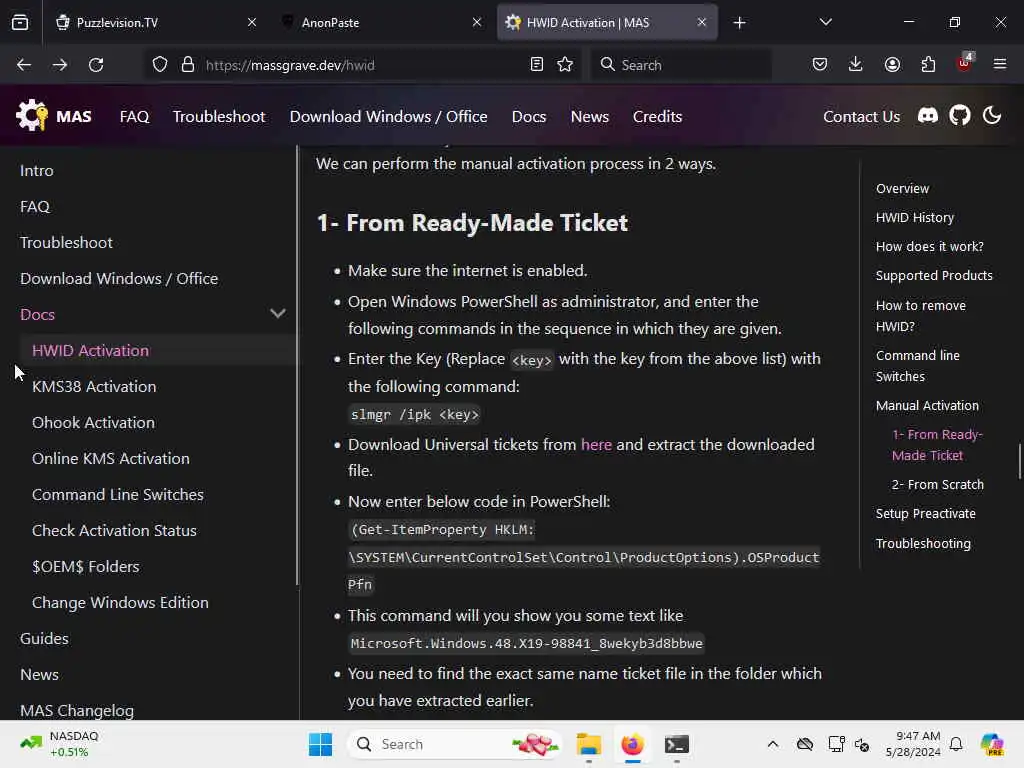Click the 'here' Universal tickets link
The image size is (1024, 768).
coord(596,445)
